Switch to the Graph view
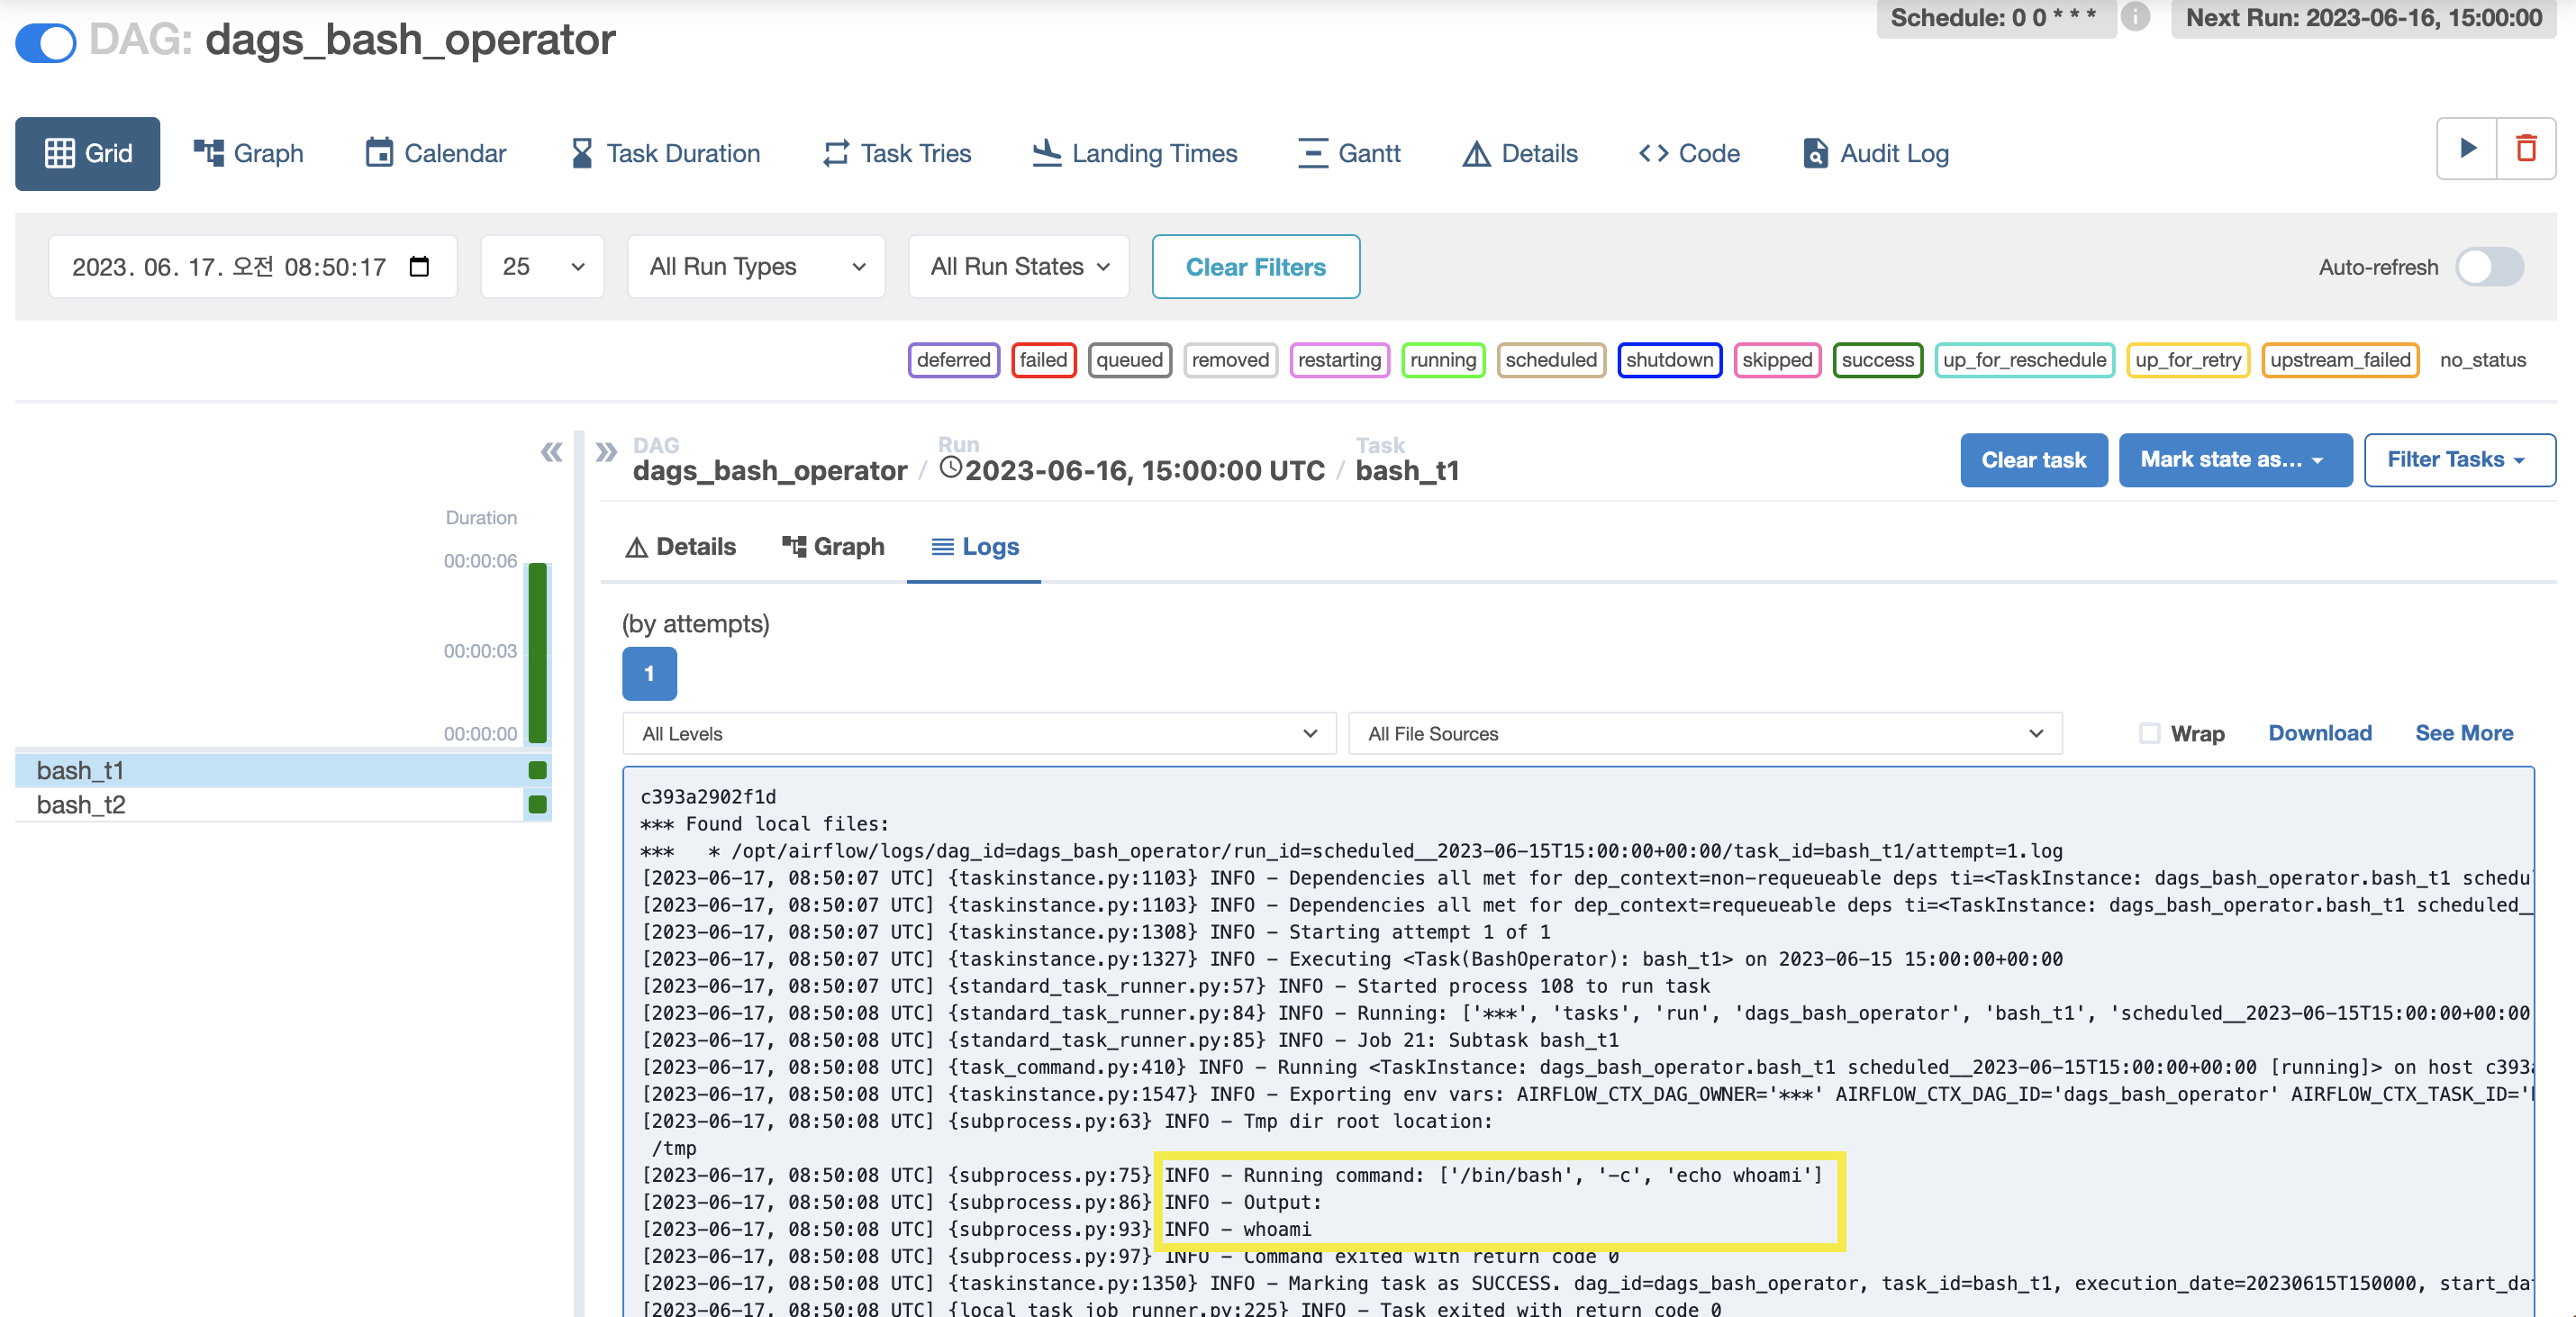 pyautogui.click(x=249, y=153)
